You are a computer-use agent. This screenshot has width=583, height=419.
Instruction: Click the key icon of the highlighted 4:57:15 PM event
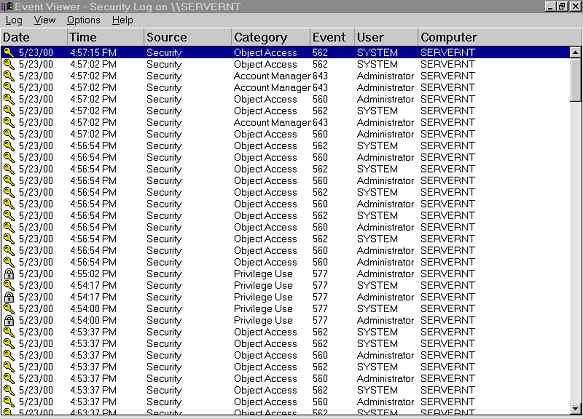pyautogui.click(x=9, y=52)
